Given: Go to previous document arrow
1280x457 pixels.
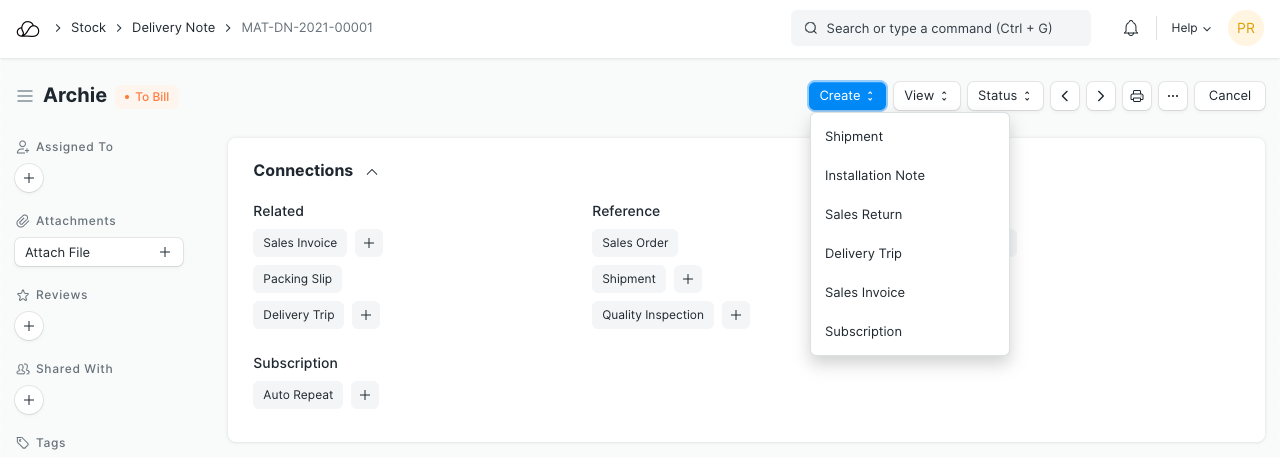Looking at the screenshot, I should pos(1065,96).
